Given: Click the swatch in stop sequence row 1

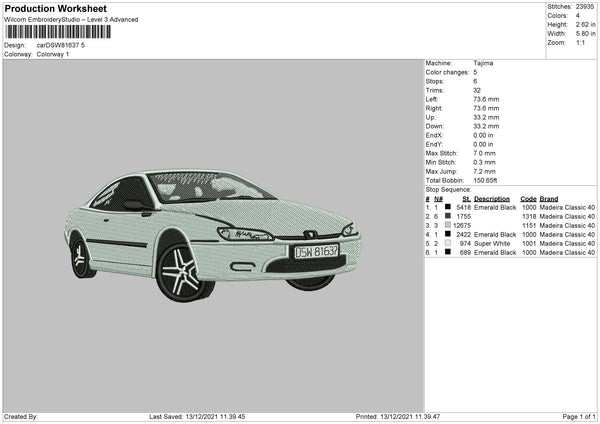Looking at the screenshot, I should point(448,207).
